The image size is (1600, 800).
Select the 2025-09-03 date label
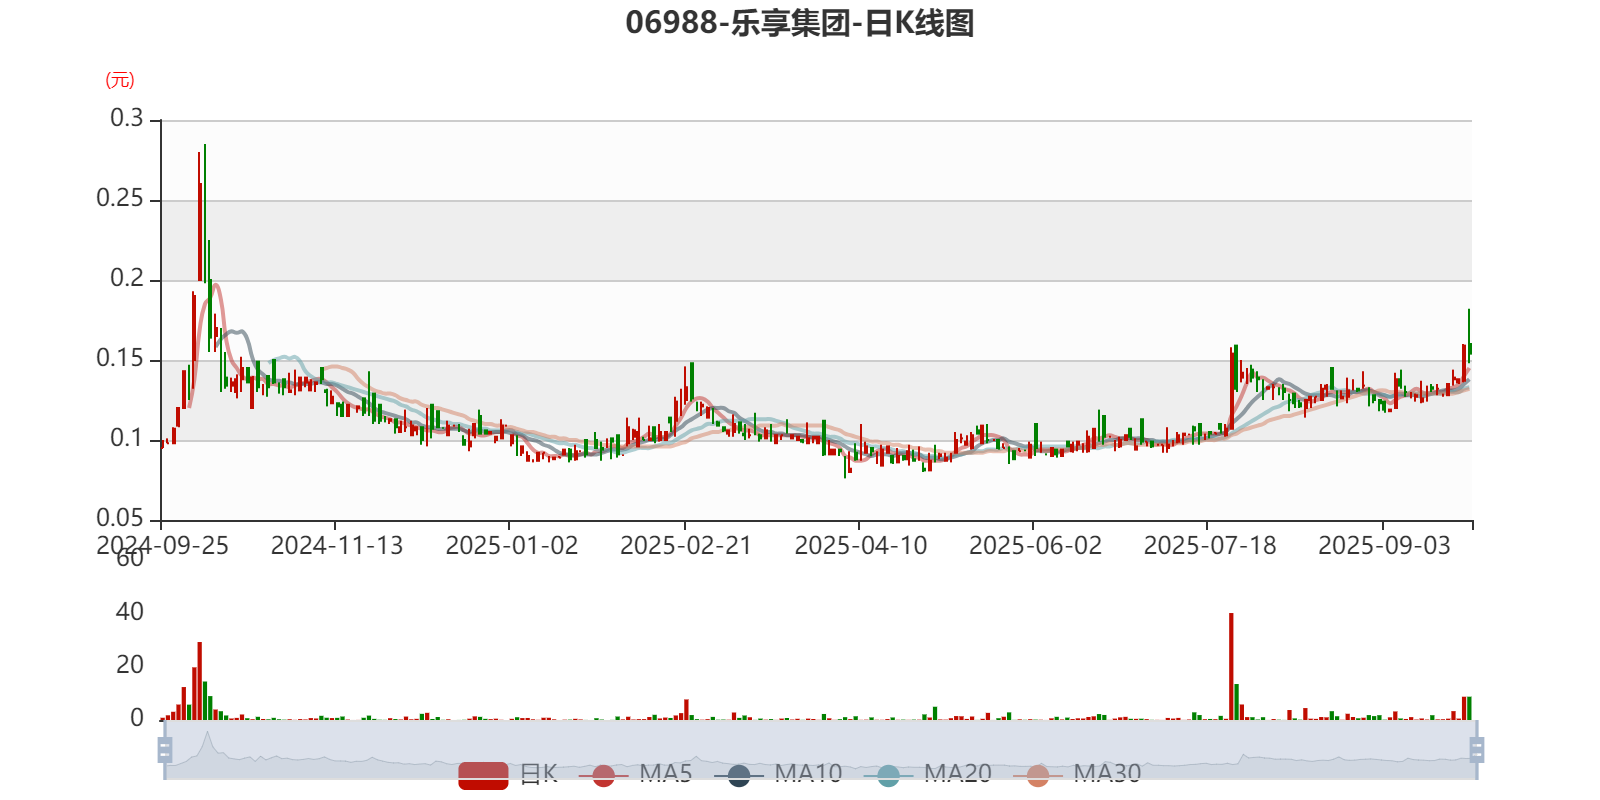(1384, 546)
